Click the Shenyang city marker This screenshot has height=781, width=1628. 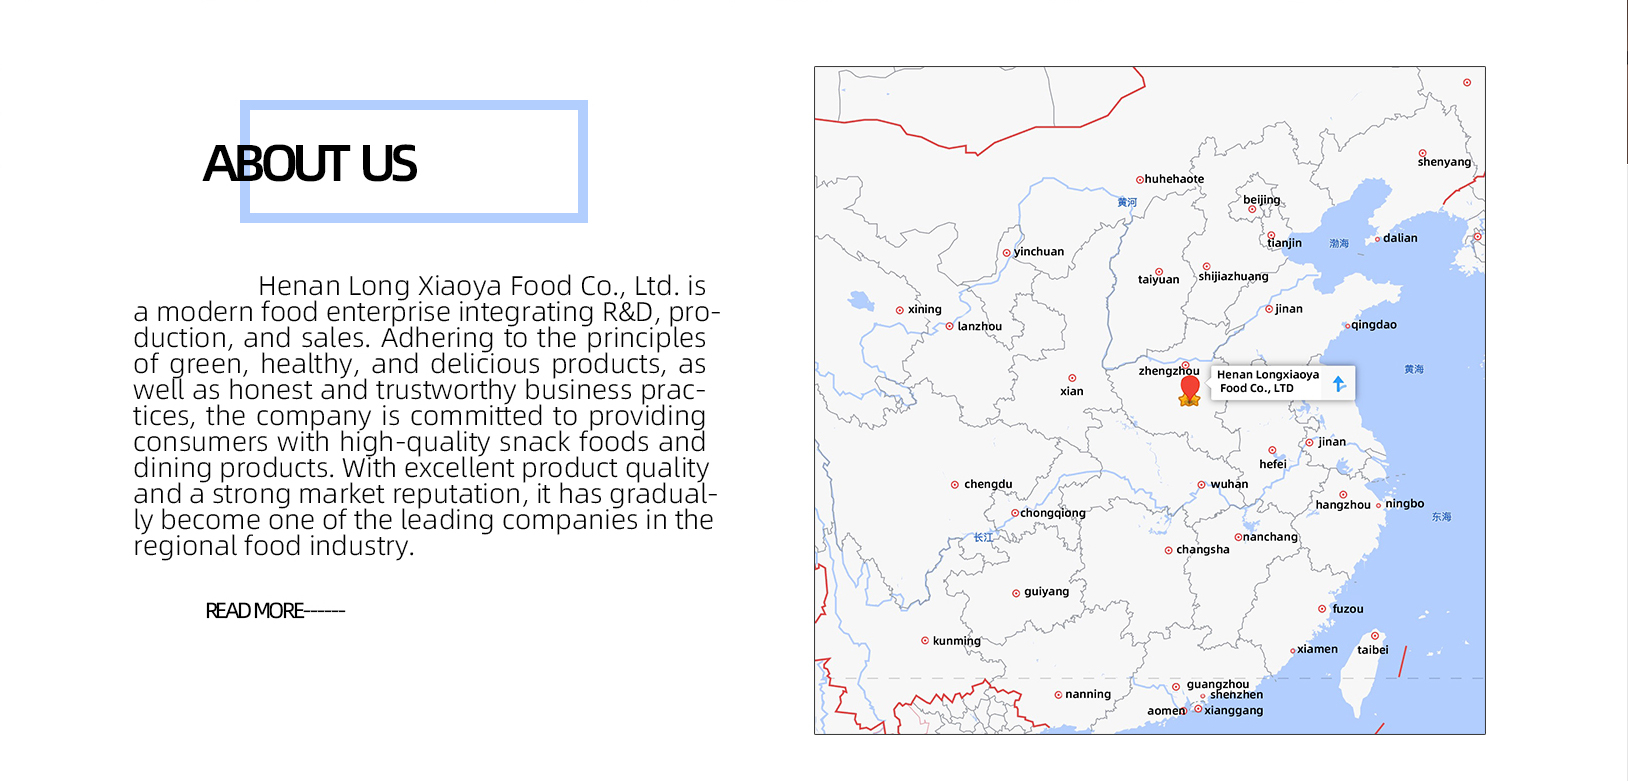[1422, 153]
